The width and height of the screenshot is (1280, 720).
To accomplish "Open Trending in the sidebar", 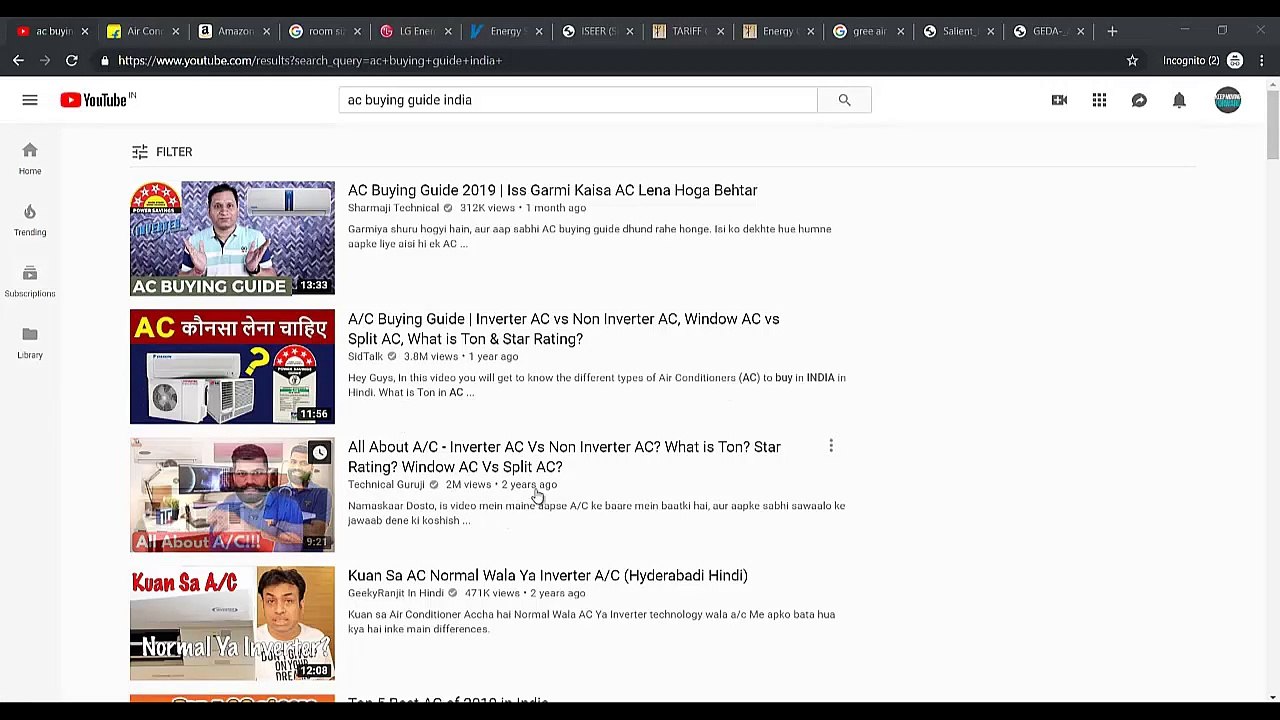I will click(x=30, y=220).
